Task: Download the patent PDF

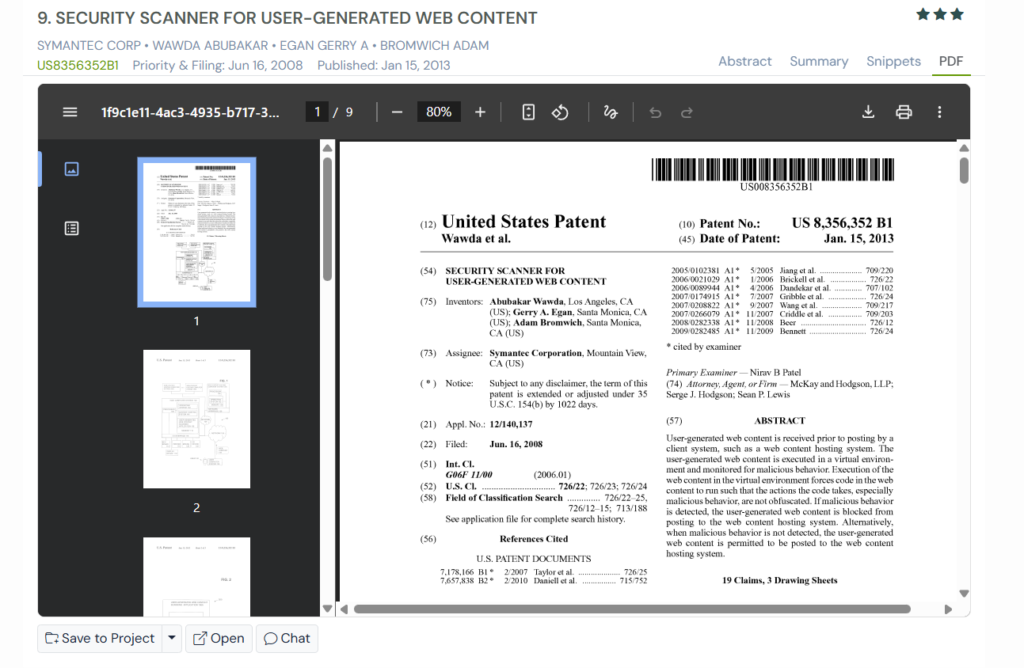Action: pyautogui.click(x=868, y=112)
